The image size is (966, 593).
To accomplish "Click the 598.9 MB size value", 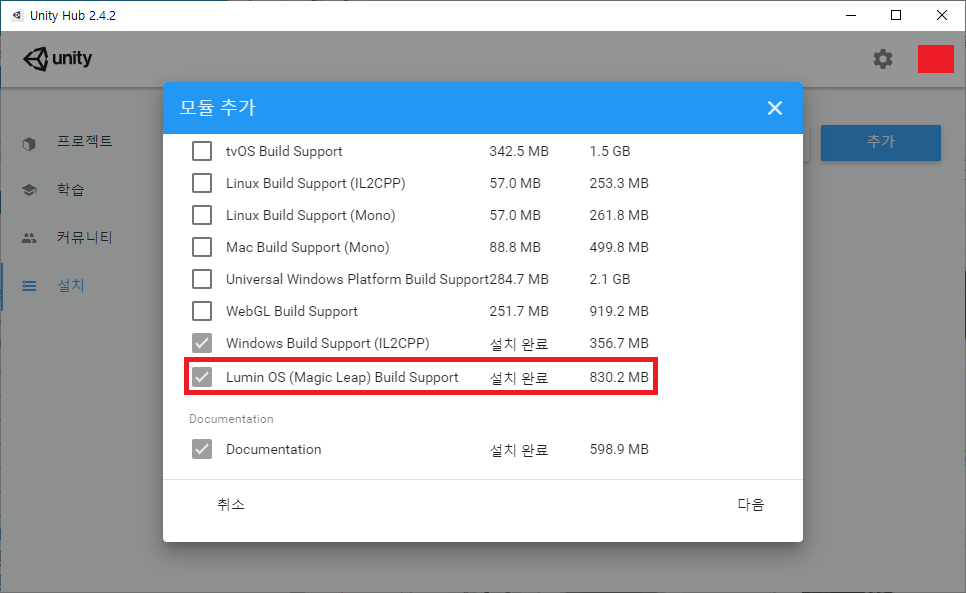I will coord(619,449).
